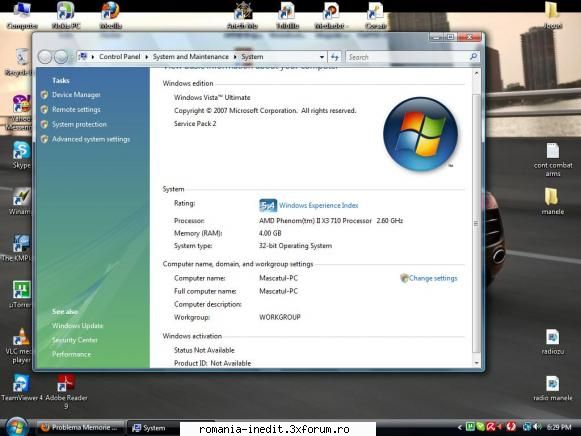Open Security Center under See also
Image resolution: width=581 pixels, height=436 pixels.
point(74,340)
